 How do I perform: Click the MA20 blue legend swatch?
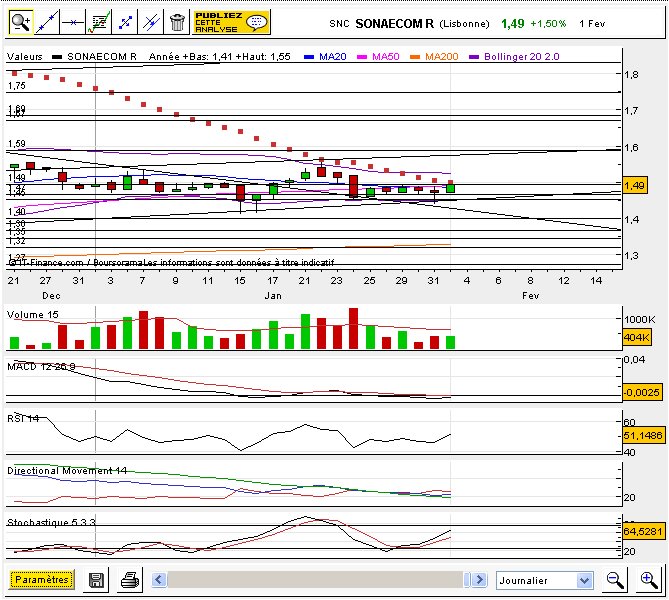tap(309, 57)
